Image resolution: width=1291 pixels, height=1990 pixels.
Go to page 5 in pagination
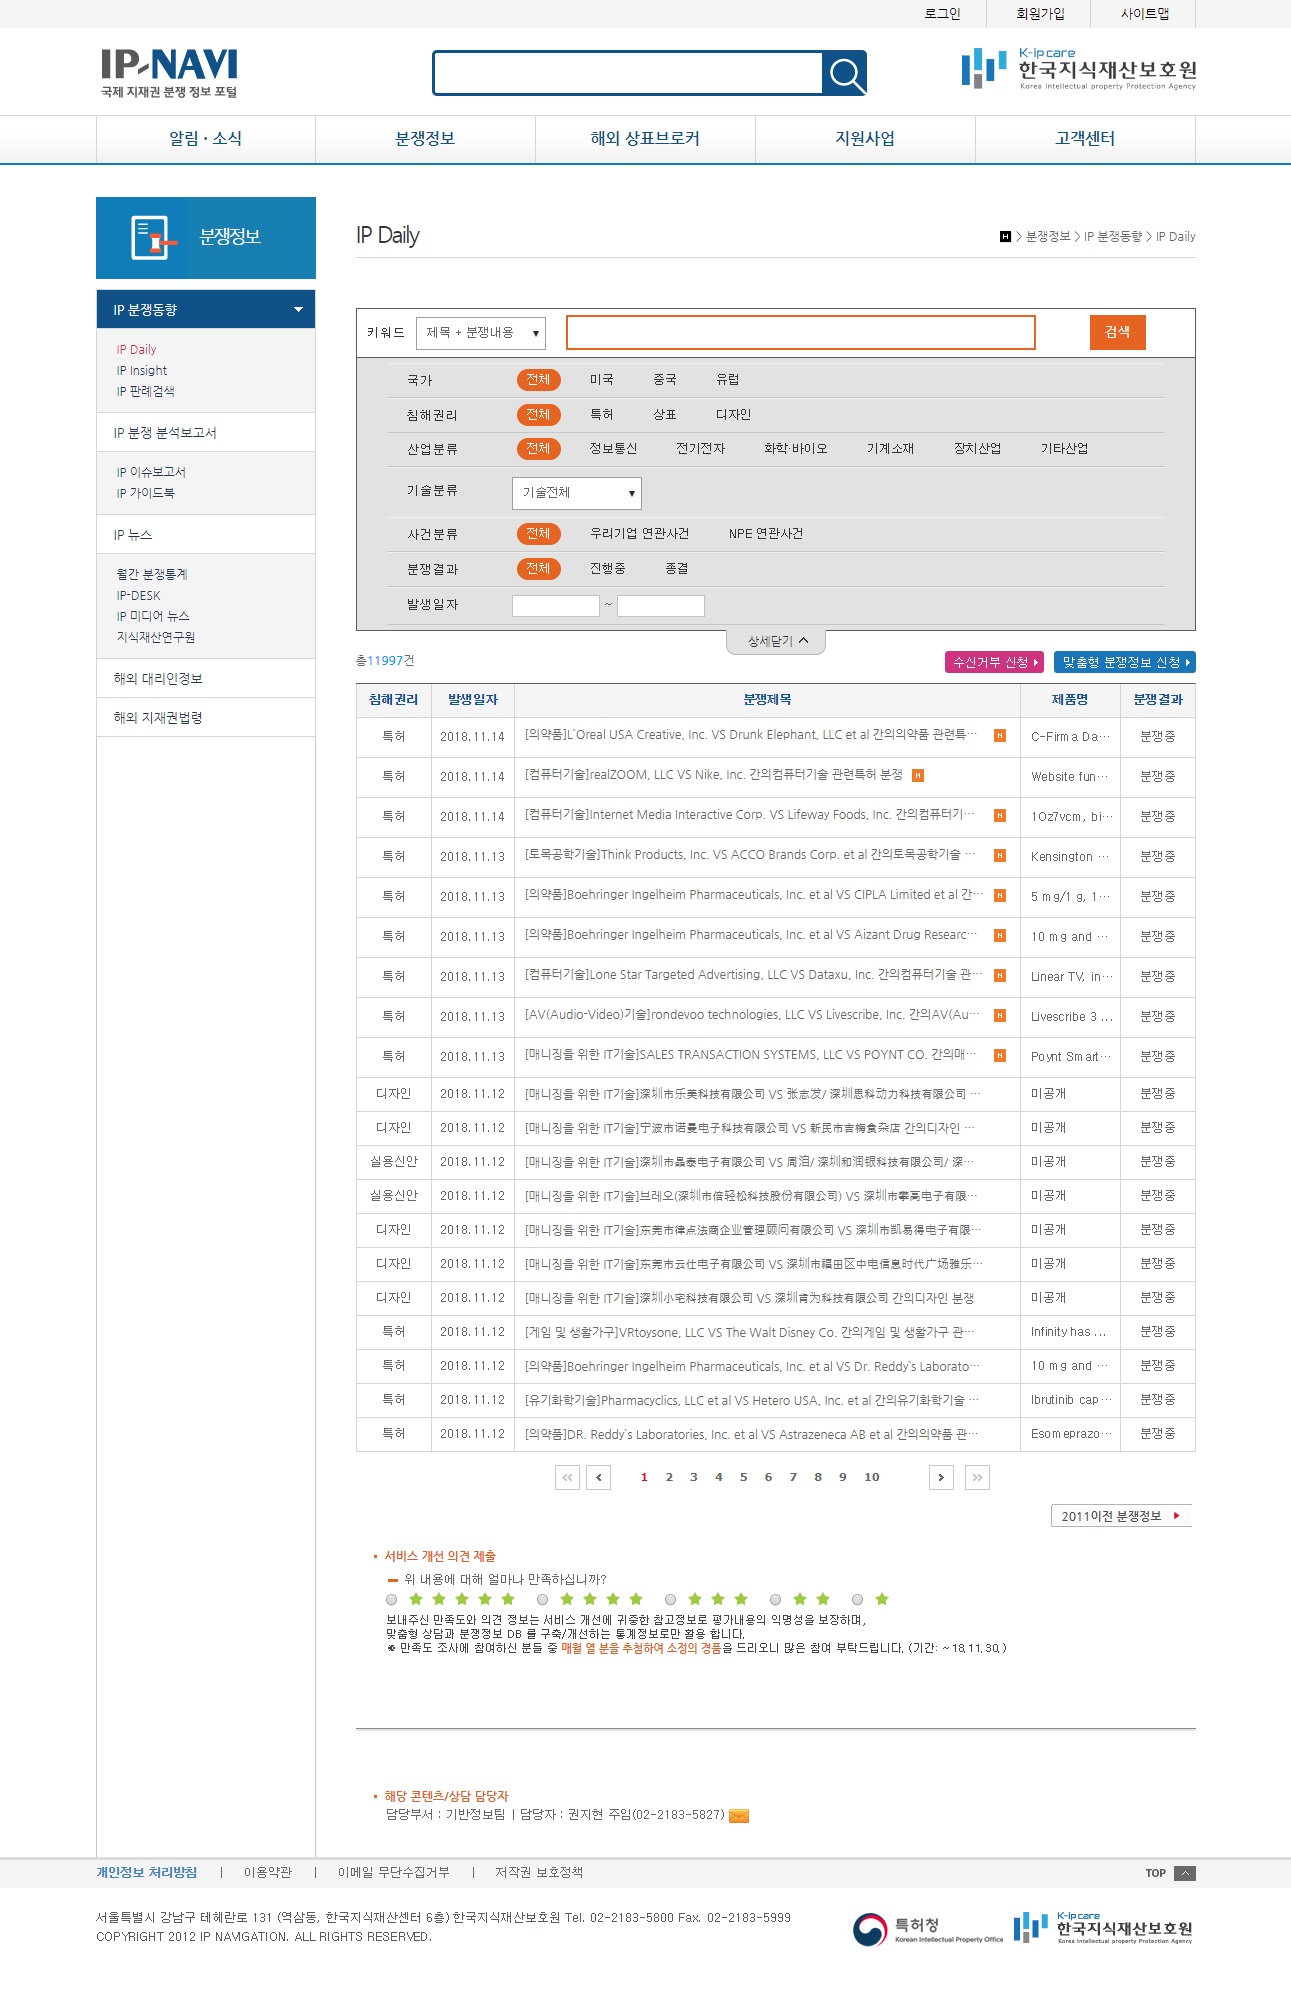pos(743,1477)
